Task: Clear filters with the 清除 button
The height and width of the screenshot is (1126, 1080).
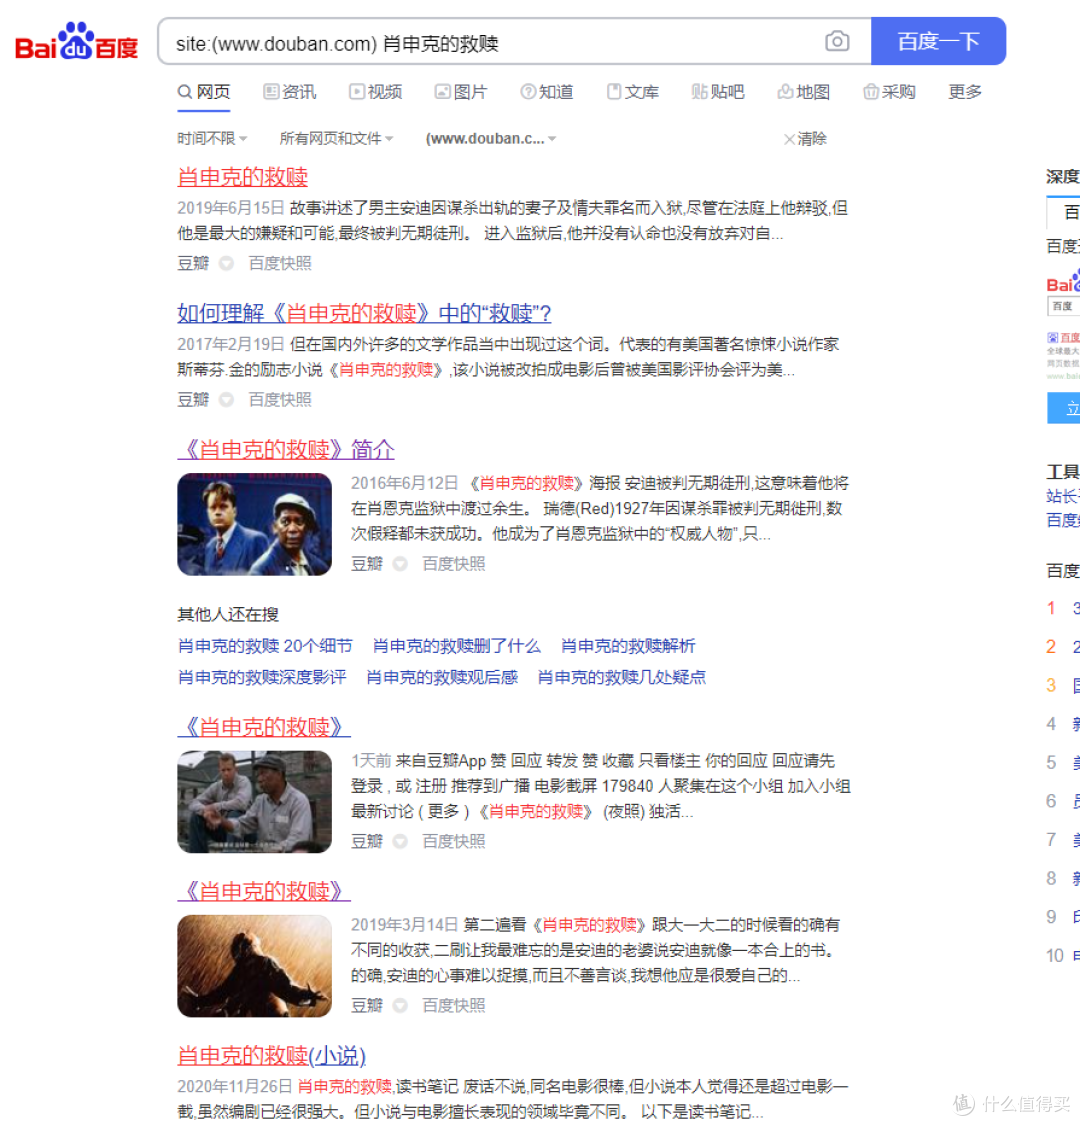Action: pyautogui.click(x=805, y=139)
